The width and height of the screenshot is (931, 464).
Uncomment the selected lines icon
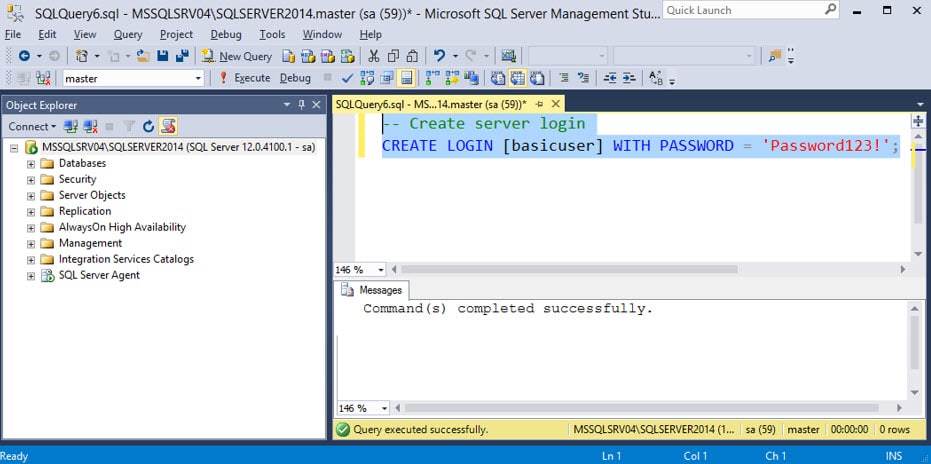click(584, 77)
